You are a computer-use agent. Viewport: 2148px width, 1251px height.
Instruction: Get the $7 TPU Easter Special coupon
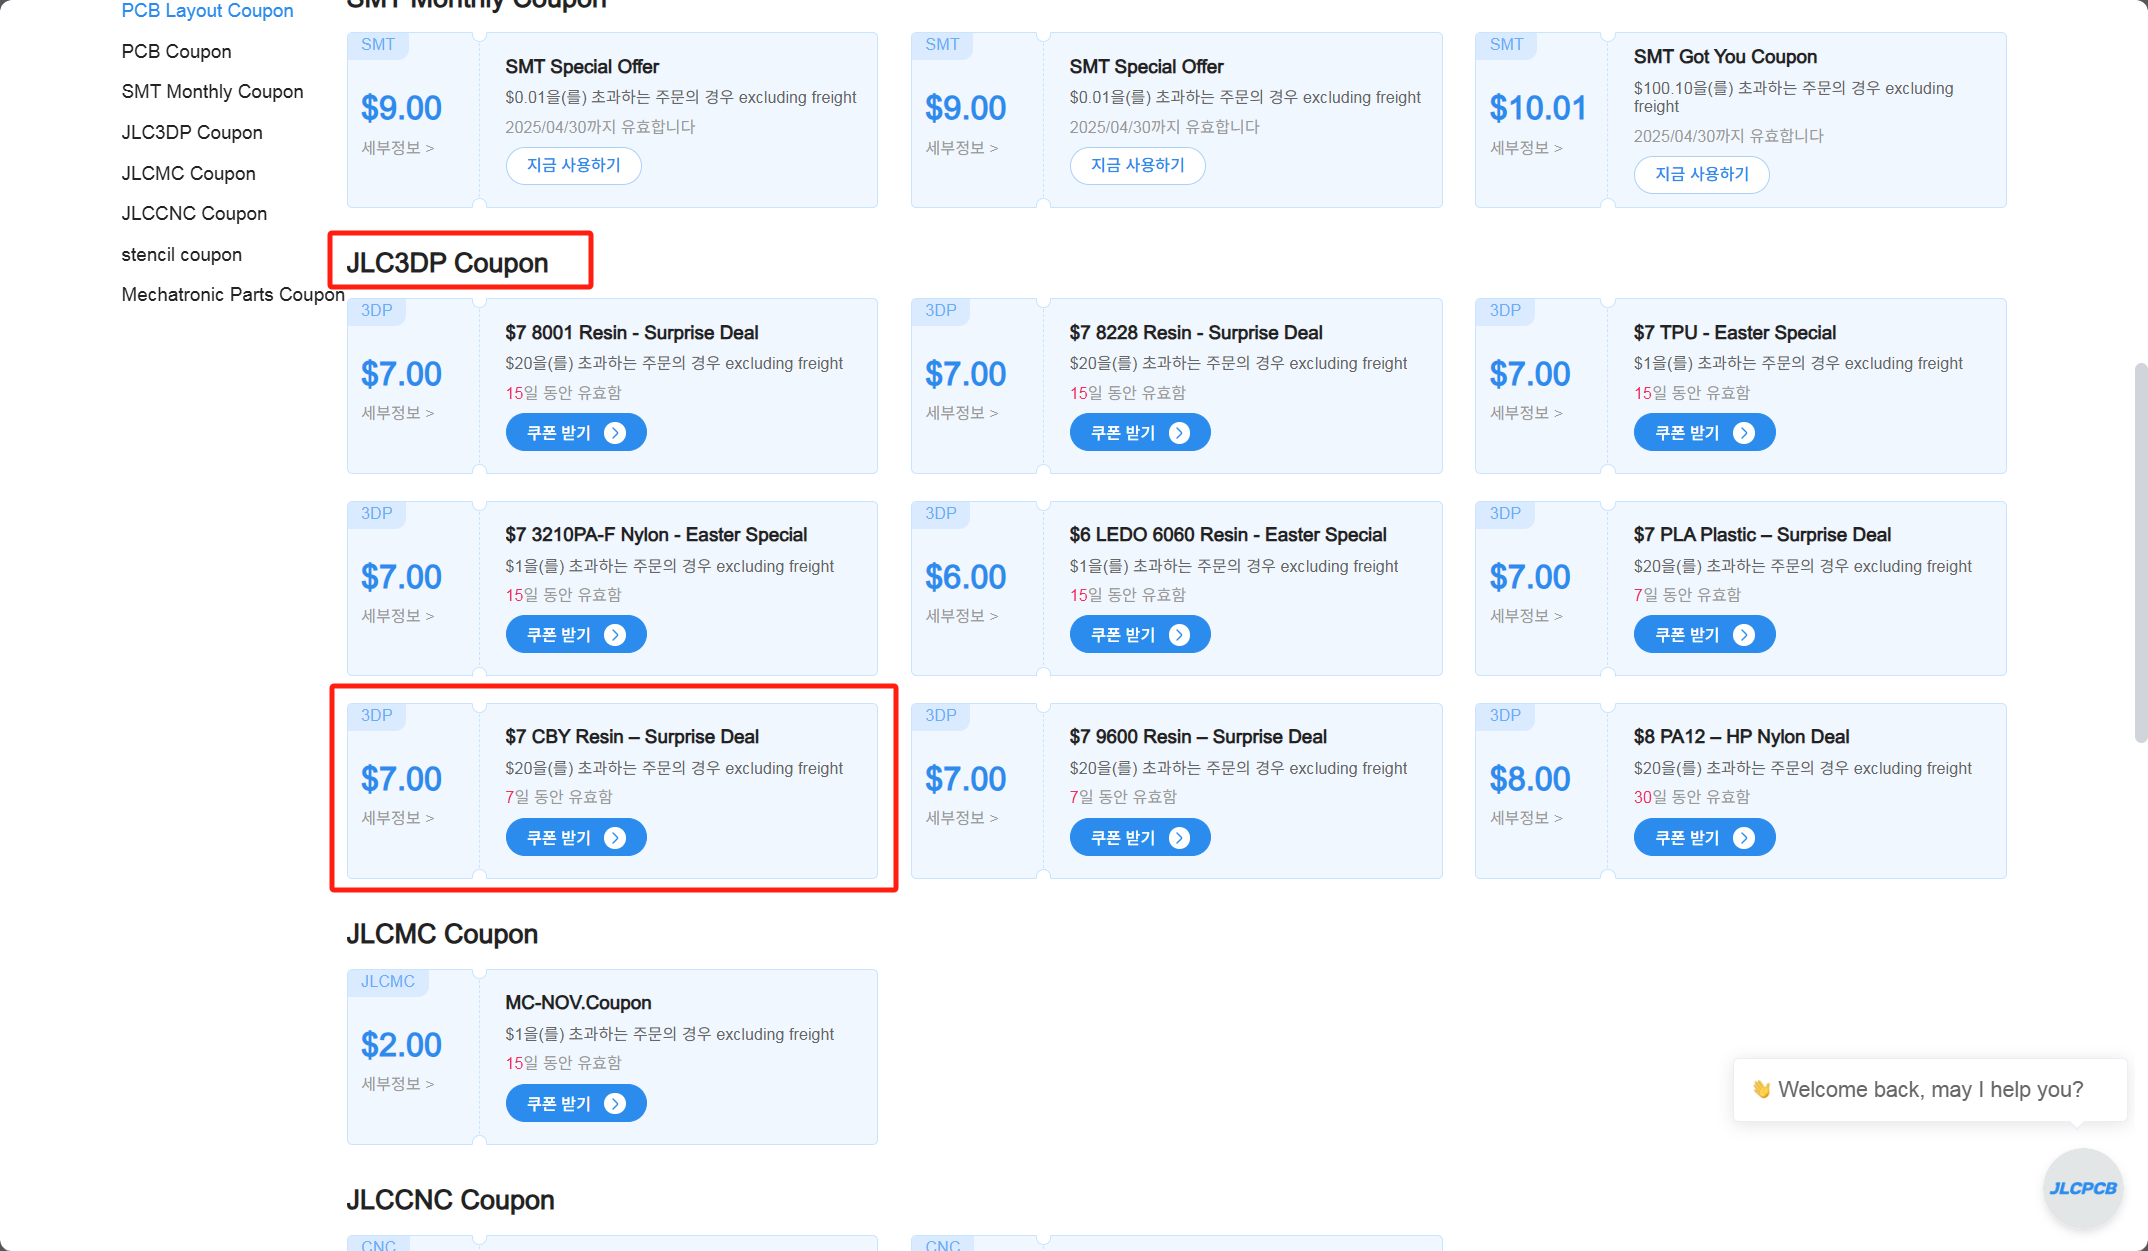(x=1704, y=433)
